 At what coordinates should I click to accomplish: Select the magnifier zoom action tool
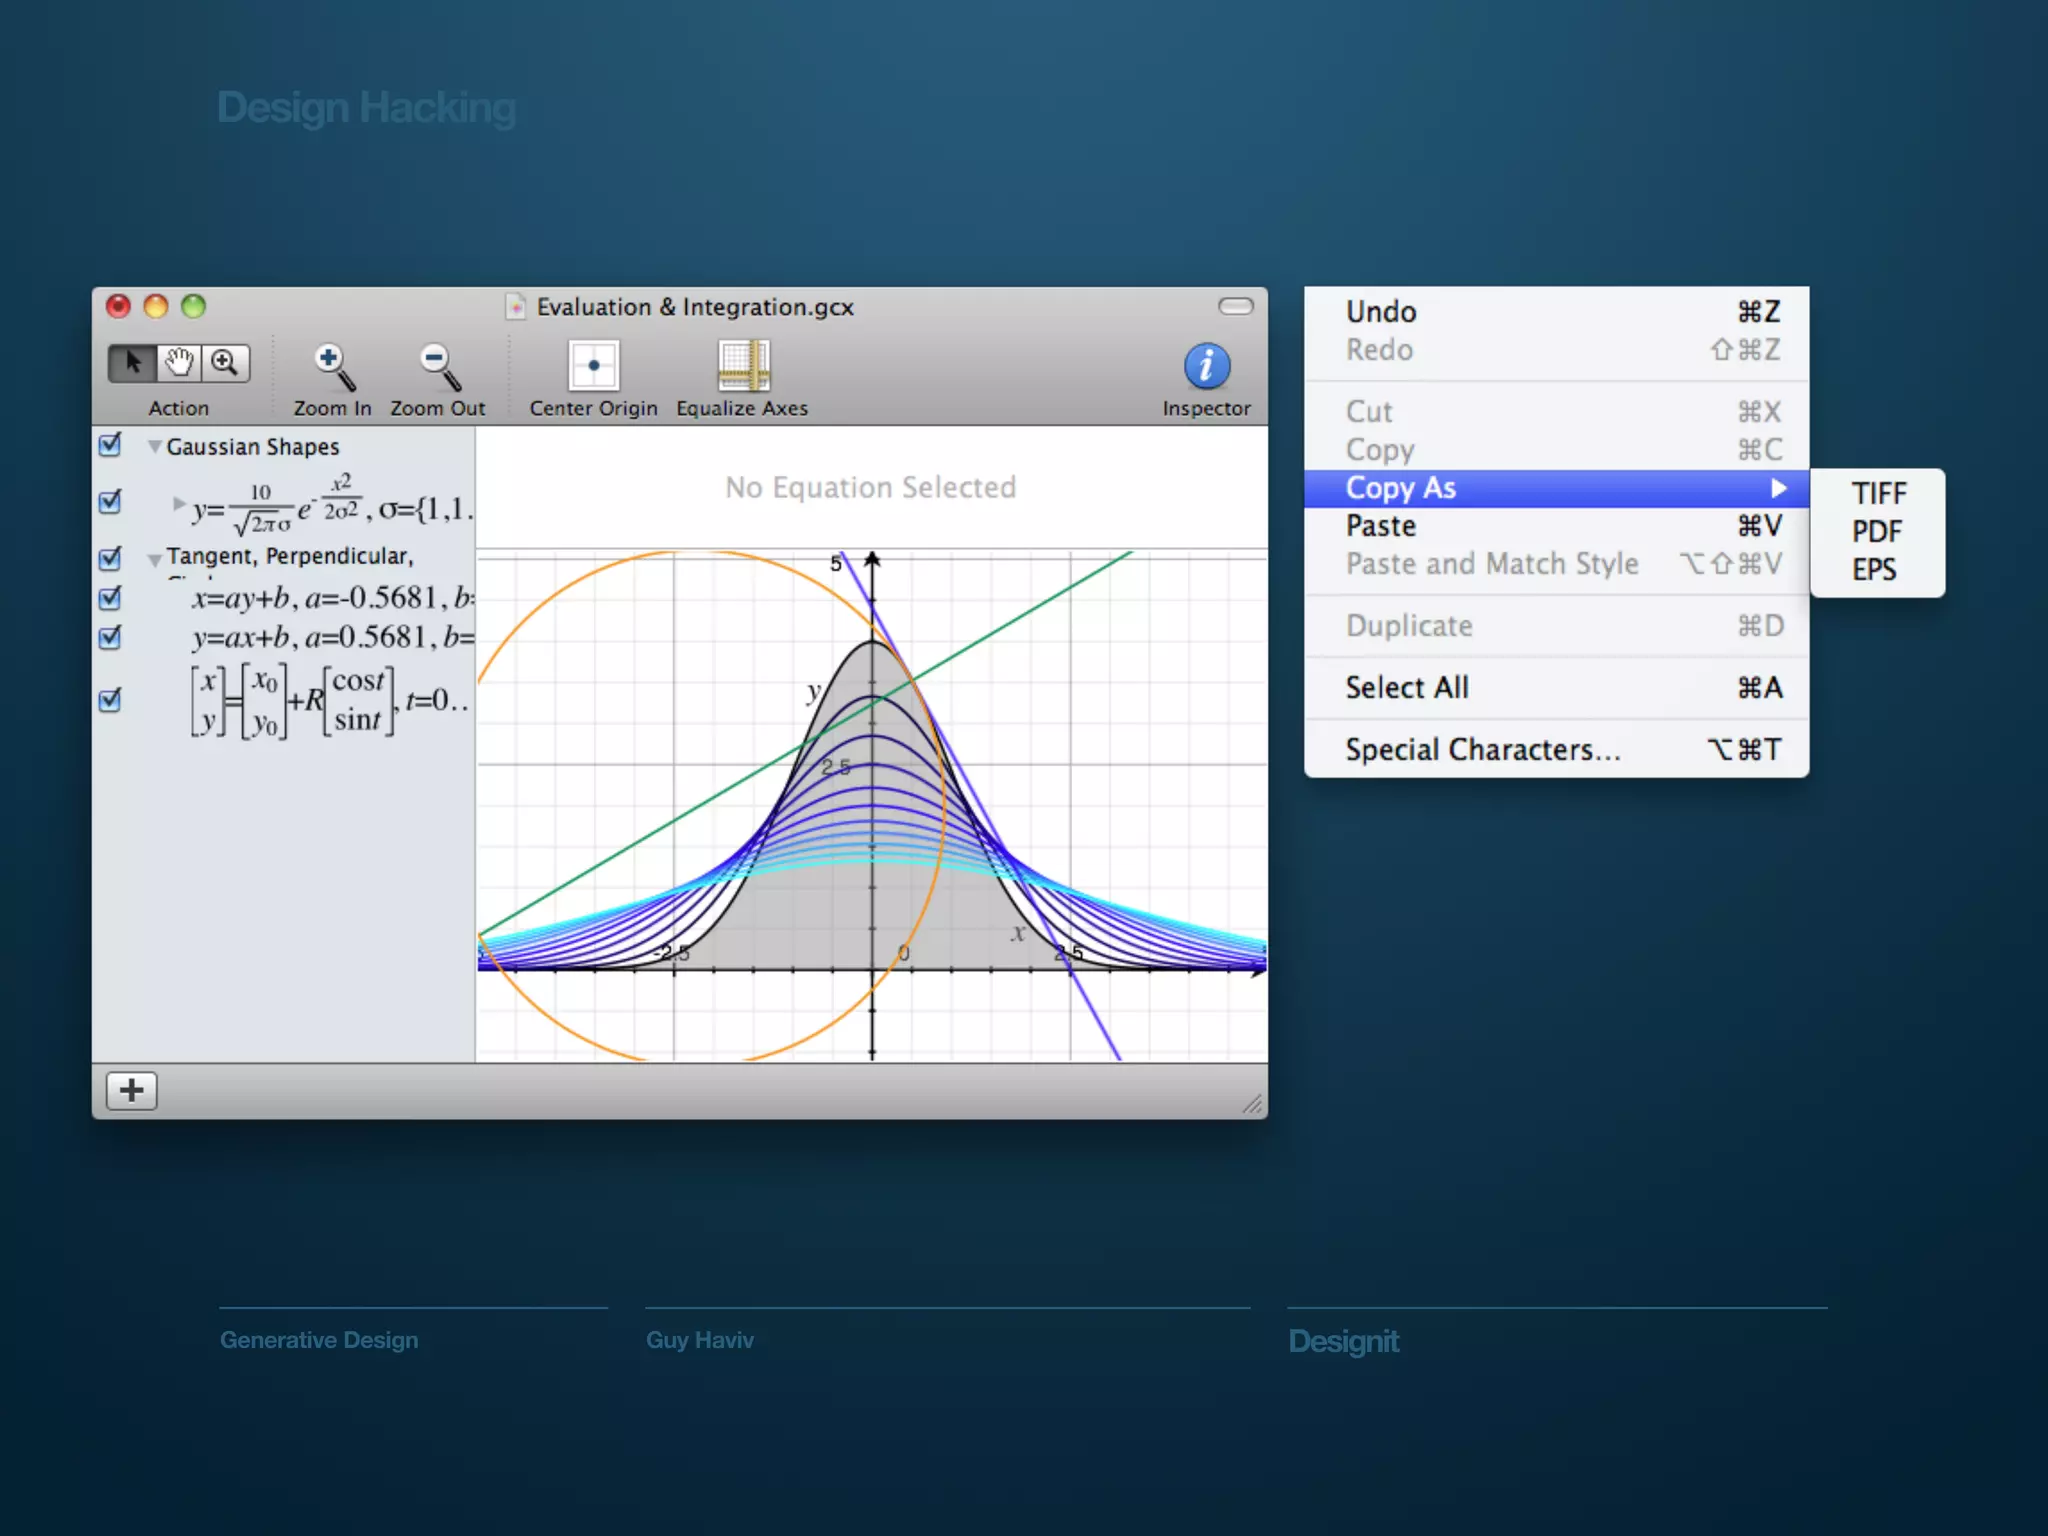pos(225,363)
